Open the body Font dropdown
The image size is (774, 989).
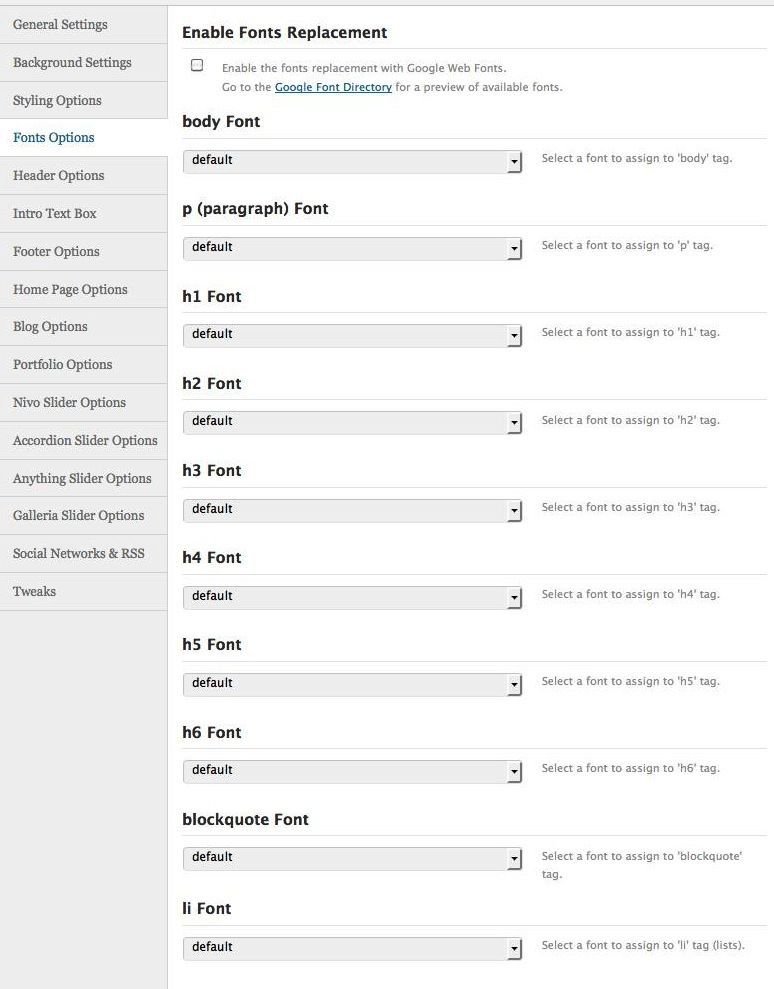click(x=352, y=161)
